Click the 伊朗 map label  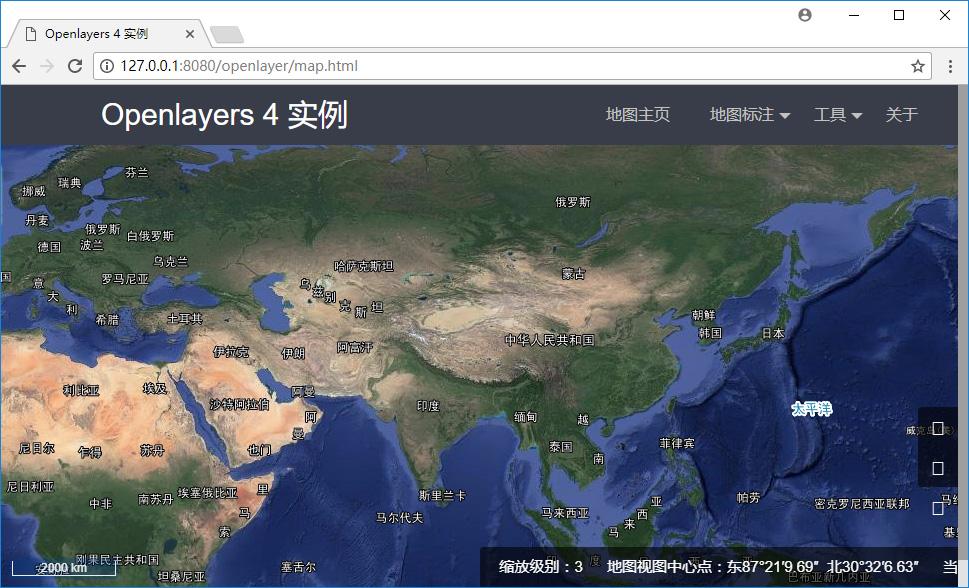(293, 353)
